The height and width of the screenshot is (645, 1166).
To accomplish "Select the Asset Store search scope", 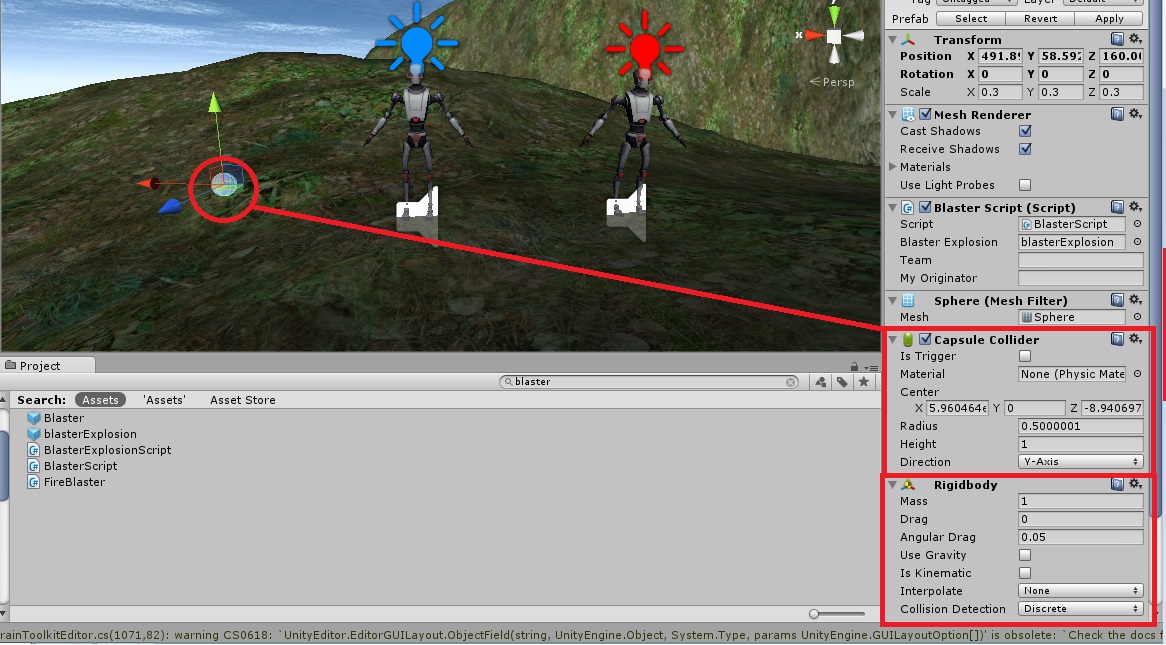I will (242, 399).
